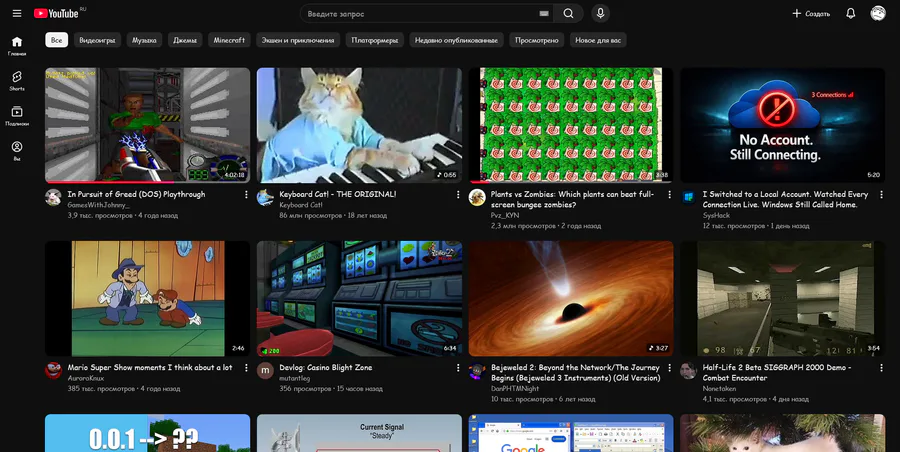Open more options for Half-Life 2 Beta video
This screenshot has height=452, width=900.
click(x=881, y=368)
